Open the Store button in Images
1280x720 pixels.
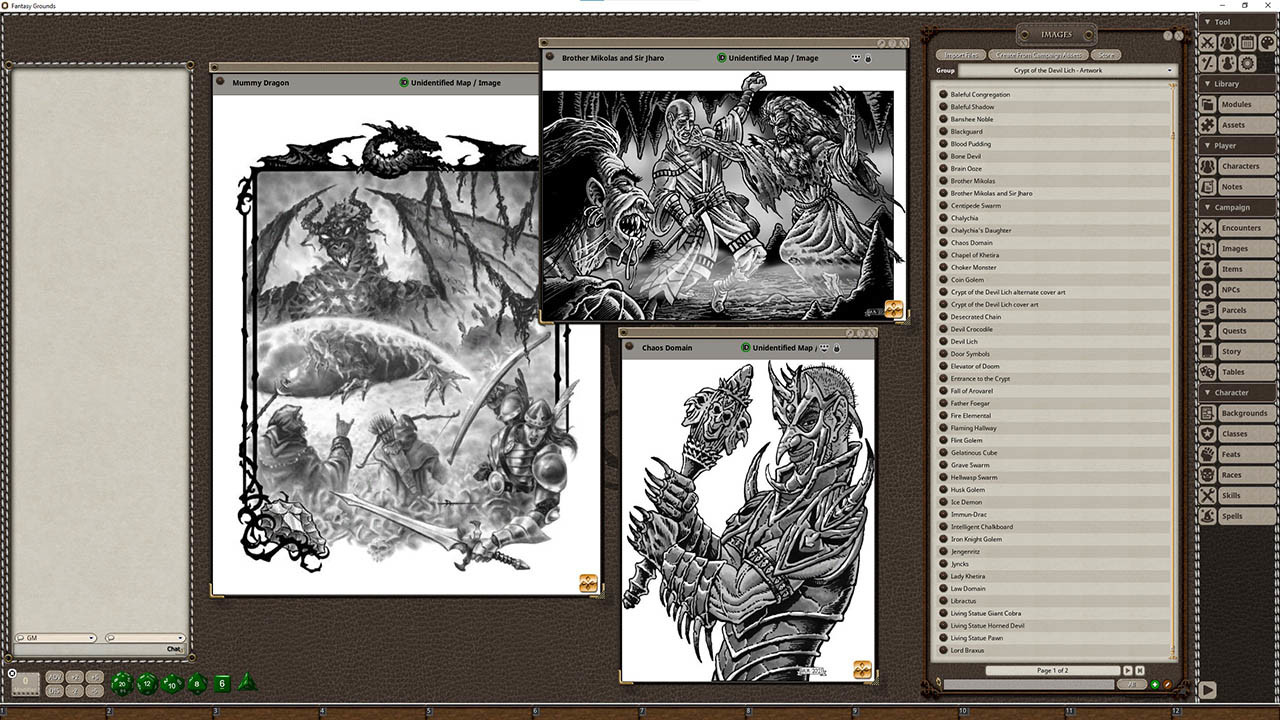pyautogui.click(x=1105, y=55)
